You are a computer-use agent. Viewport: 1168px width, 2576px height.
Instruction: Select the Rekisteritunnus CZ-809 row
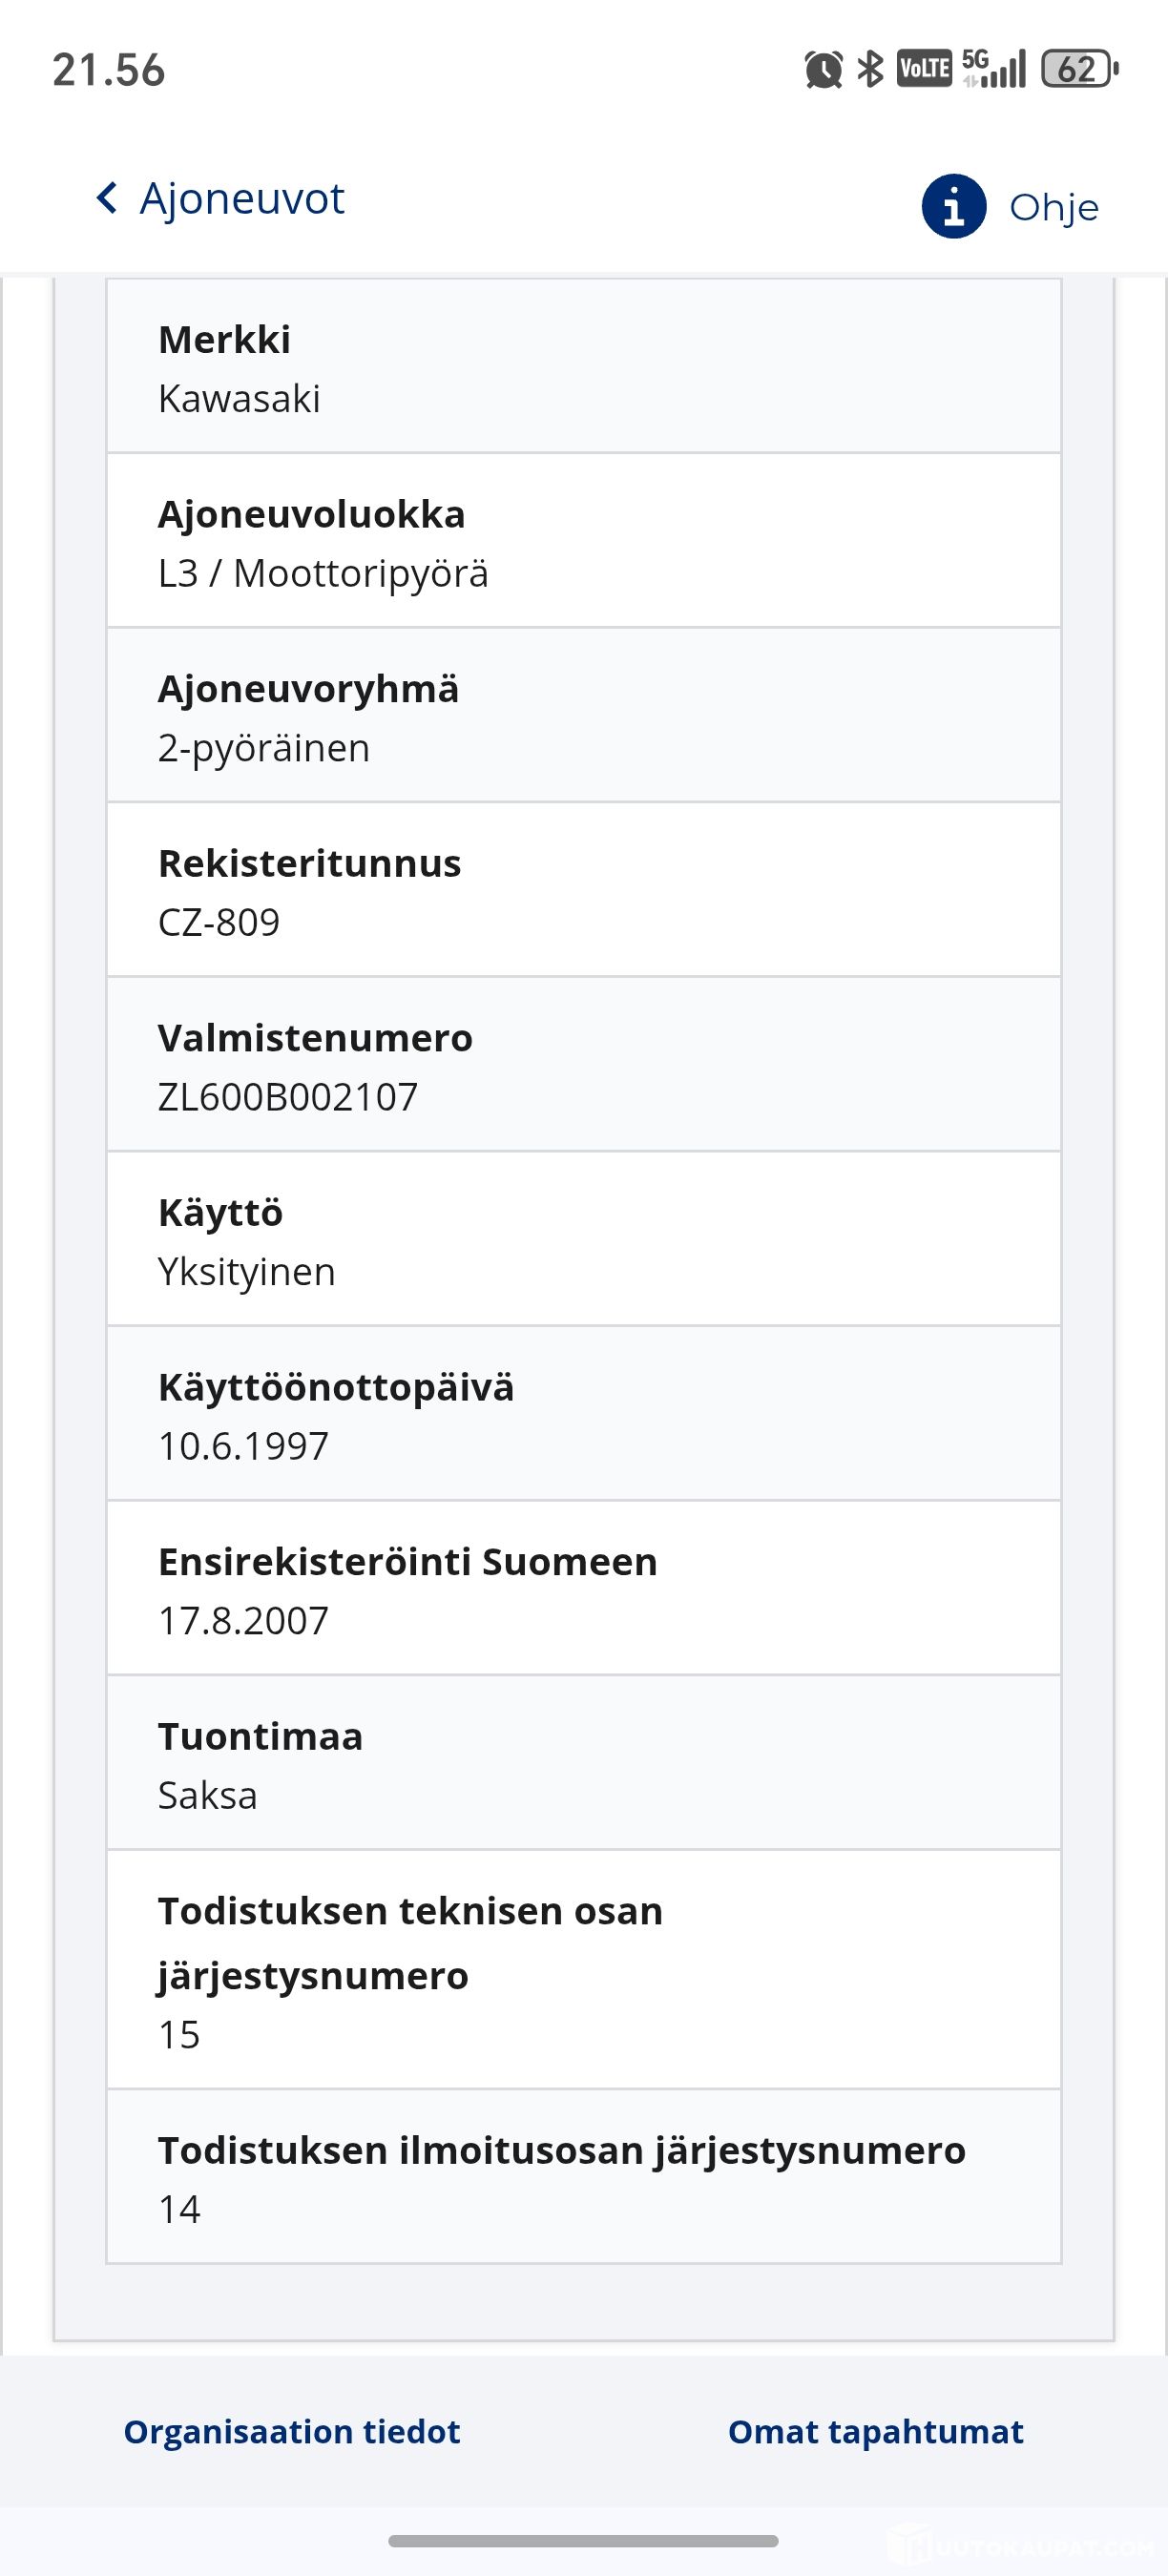(583, 890)
